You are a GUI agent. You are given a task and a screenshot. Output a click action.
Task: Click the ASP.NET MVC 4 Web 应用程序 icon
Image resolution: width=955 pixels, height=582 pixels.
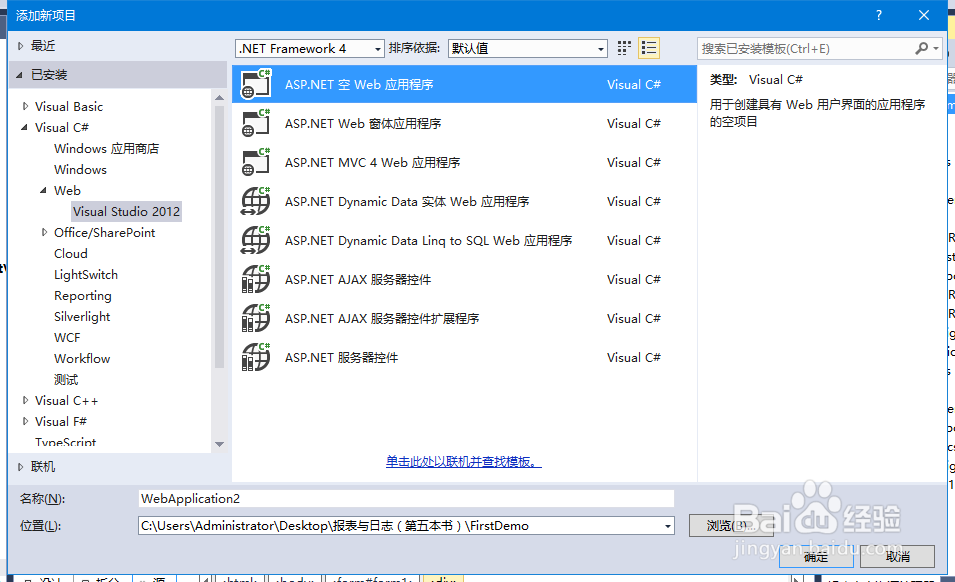[255, 162]
